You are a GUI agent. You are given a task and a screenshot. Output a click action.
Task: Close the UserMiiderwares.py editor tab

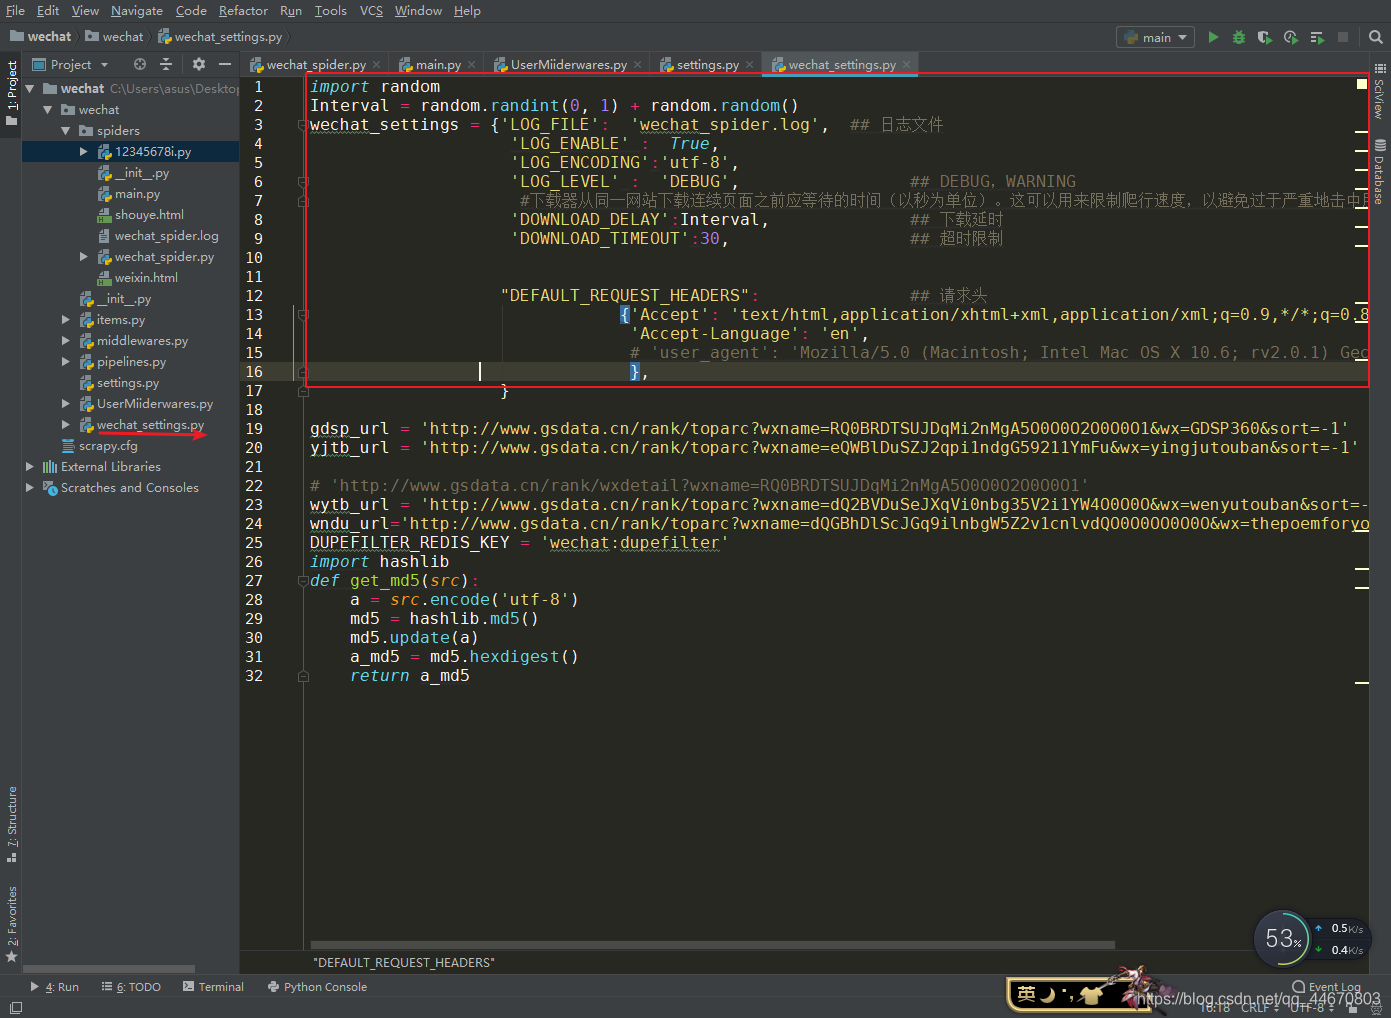pos(638,65)
